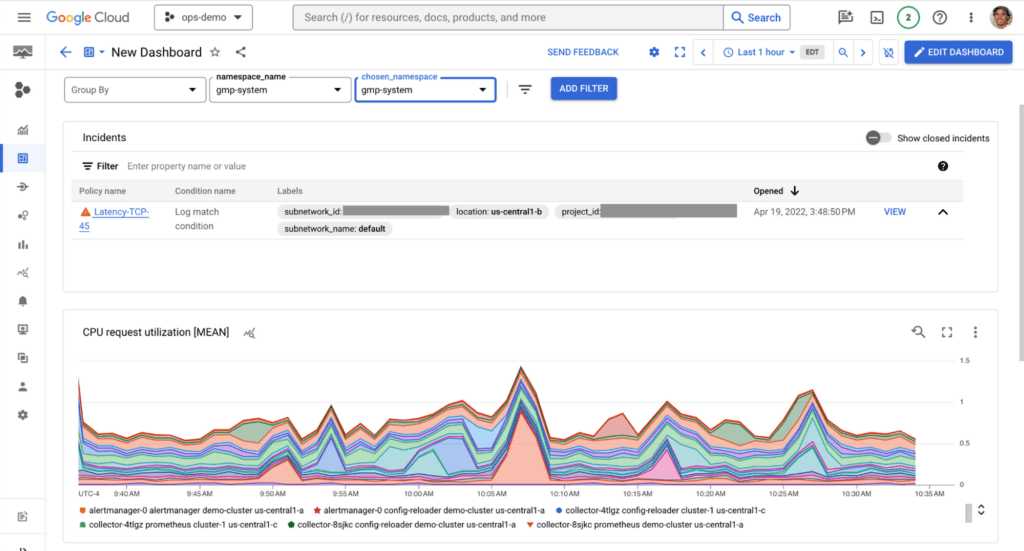Toggle Show closed incidents switch

pos(878,138)
